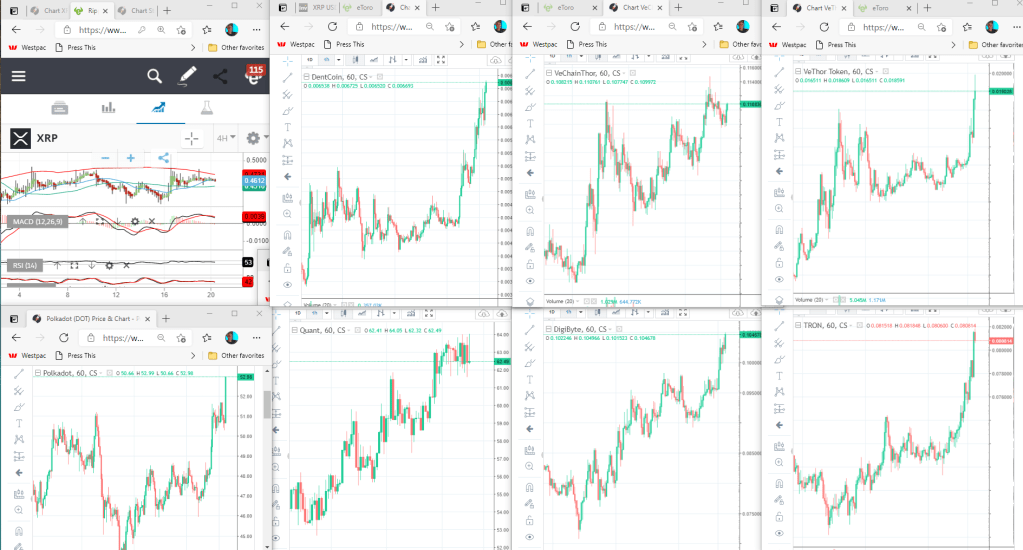The height and width of the screenshot is (550, 1023).
Task: Toggle lock drawings in VeChainThor chart
Action: [x=531, y=265]
